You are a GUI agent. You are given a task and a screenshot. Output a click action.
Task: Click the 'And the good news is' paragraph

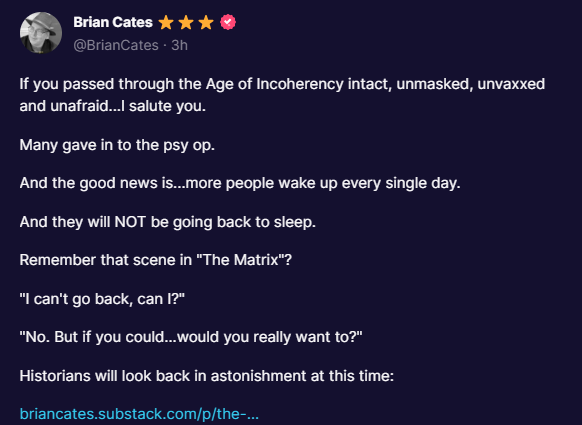click(x=240, y=183)
